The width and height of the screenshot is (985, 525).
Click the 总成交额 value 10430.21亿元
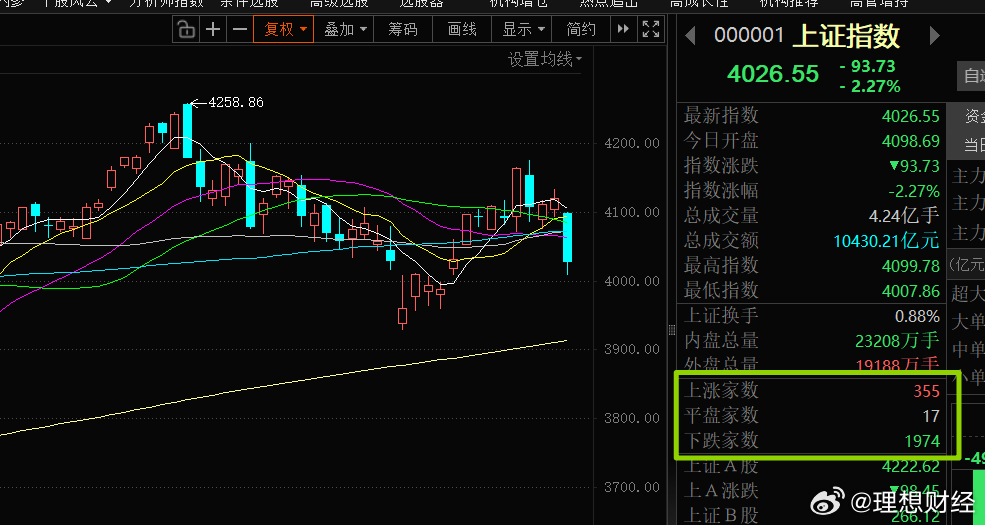(886, 241)
